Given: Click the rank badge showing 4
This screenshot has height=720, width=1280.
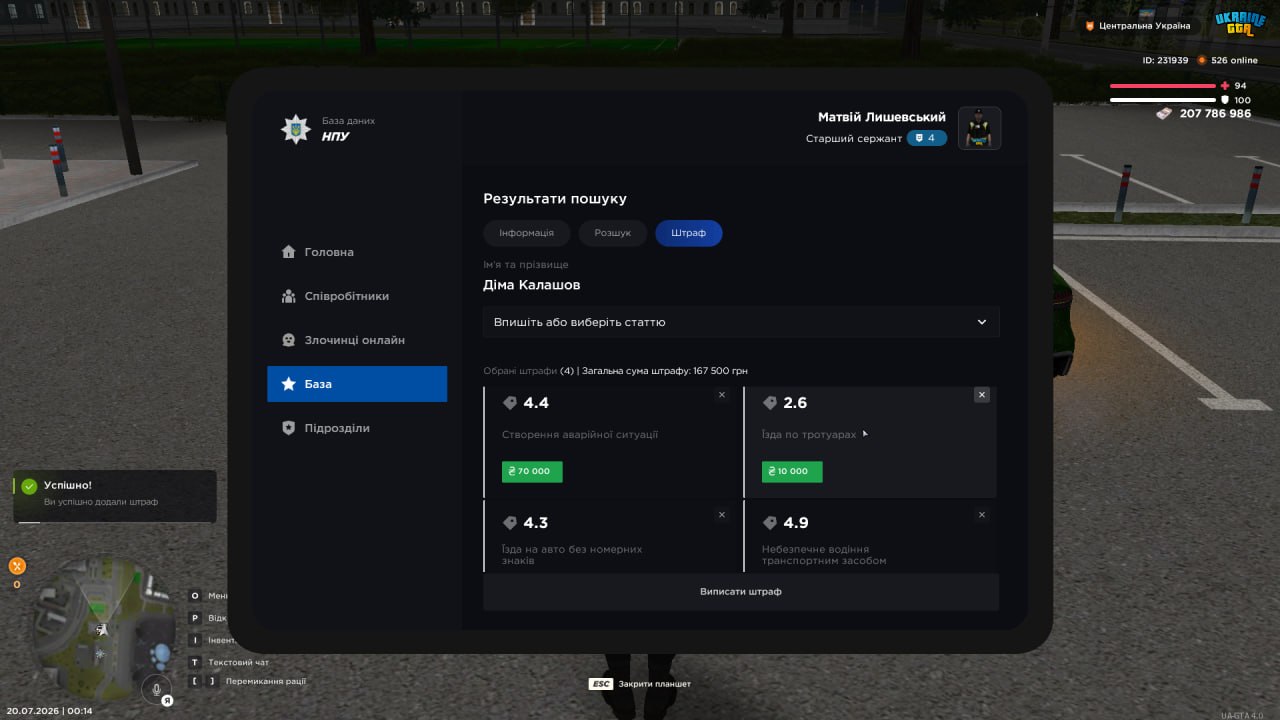Looking at the screenshot, I should pos(927,138).
